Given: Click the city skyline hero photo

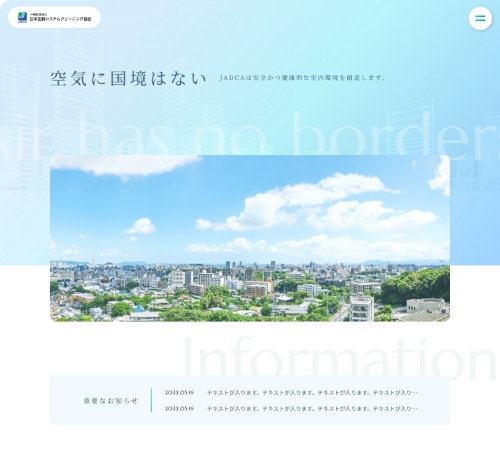Looking at the screenshot, I should pyautogui.click(x=250, y=238).
